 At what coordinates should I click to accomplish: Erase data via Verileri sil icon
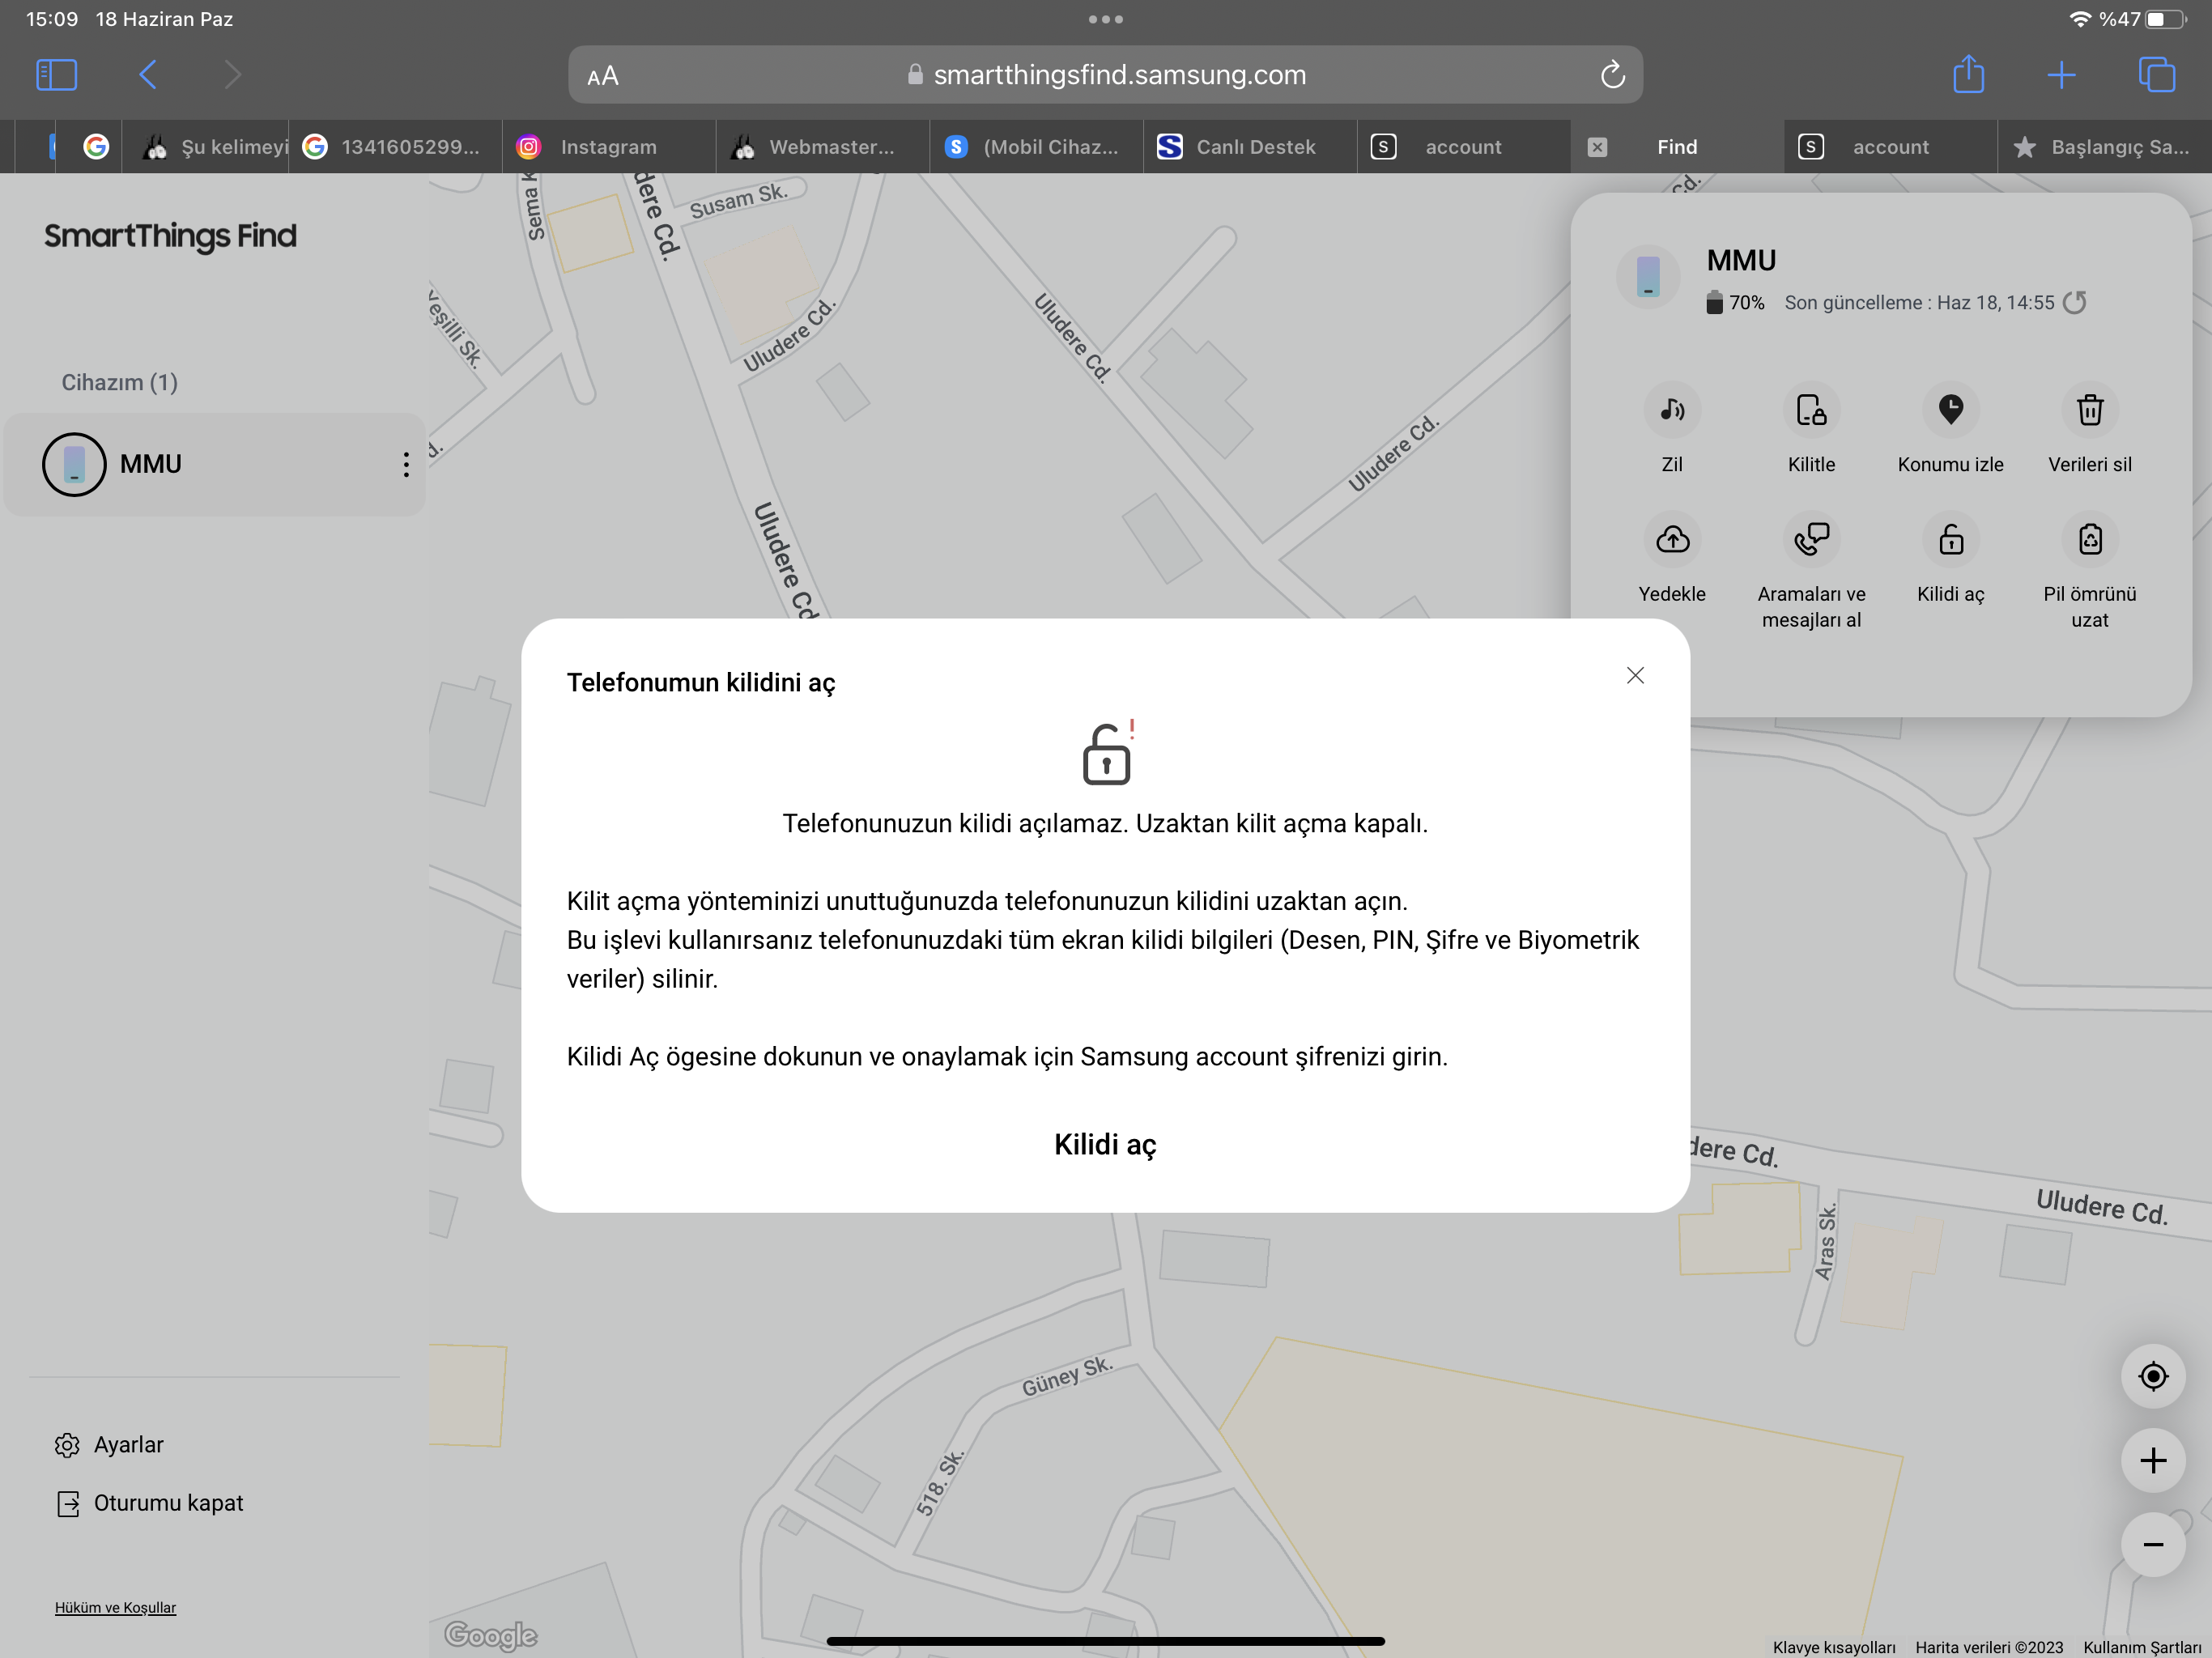click(2089, 410)
